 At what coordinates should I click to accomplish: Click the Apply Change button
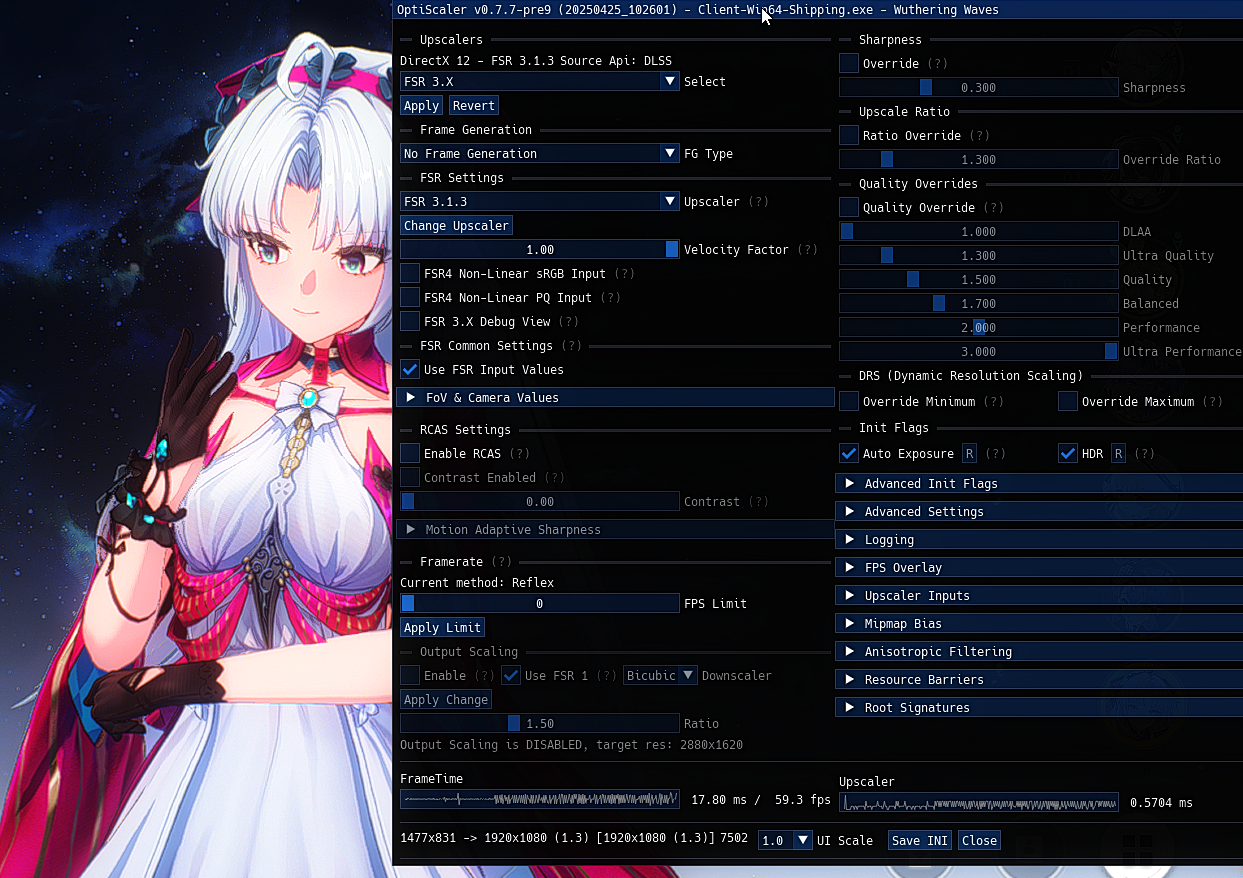pyautogui.click(x=446, y=699)
